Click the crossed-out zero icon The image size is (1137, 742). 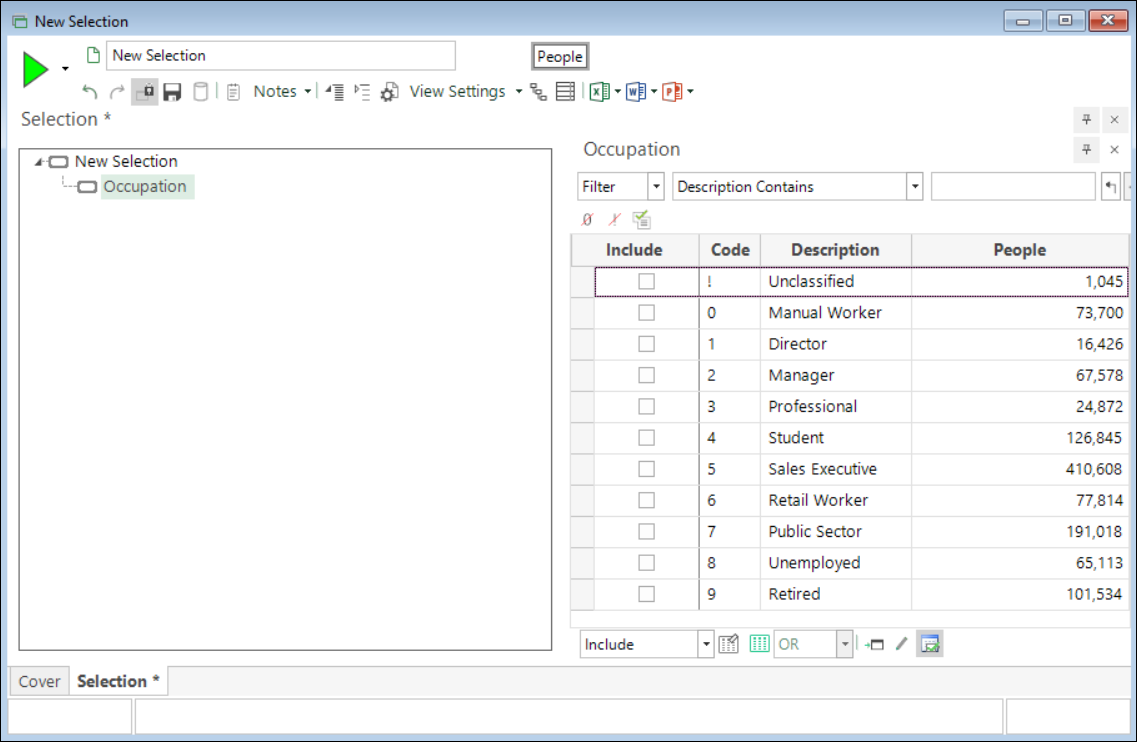pyautogui.click(x=587, y=219)
